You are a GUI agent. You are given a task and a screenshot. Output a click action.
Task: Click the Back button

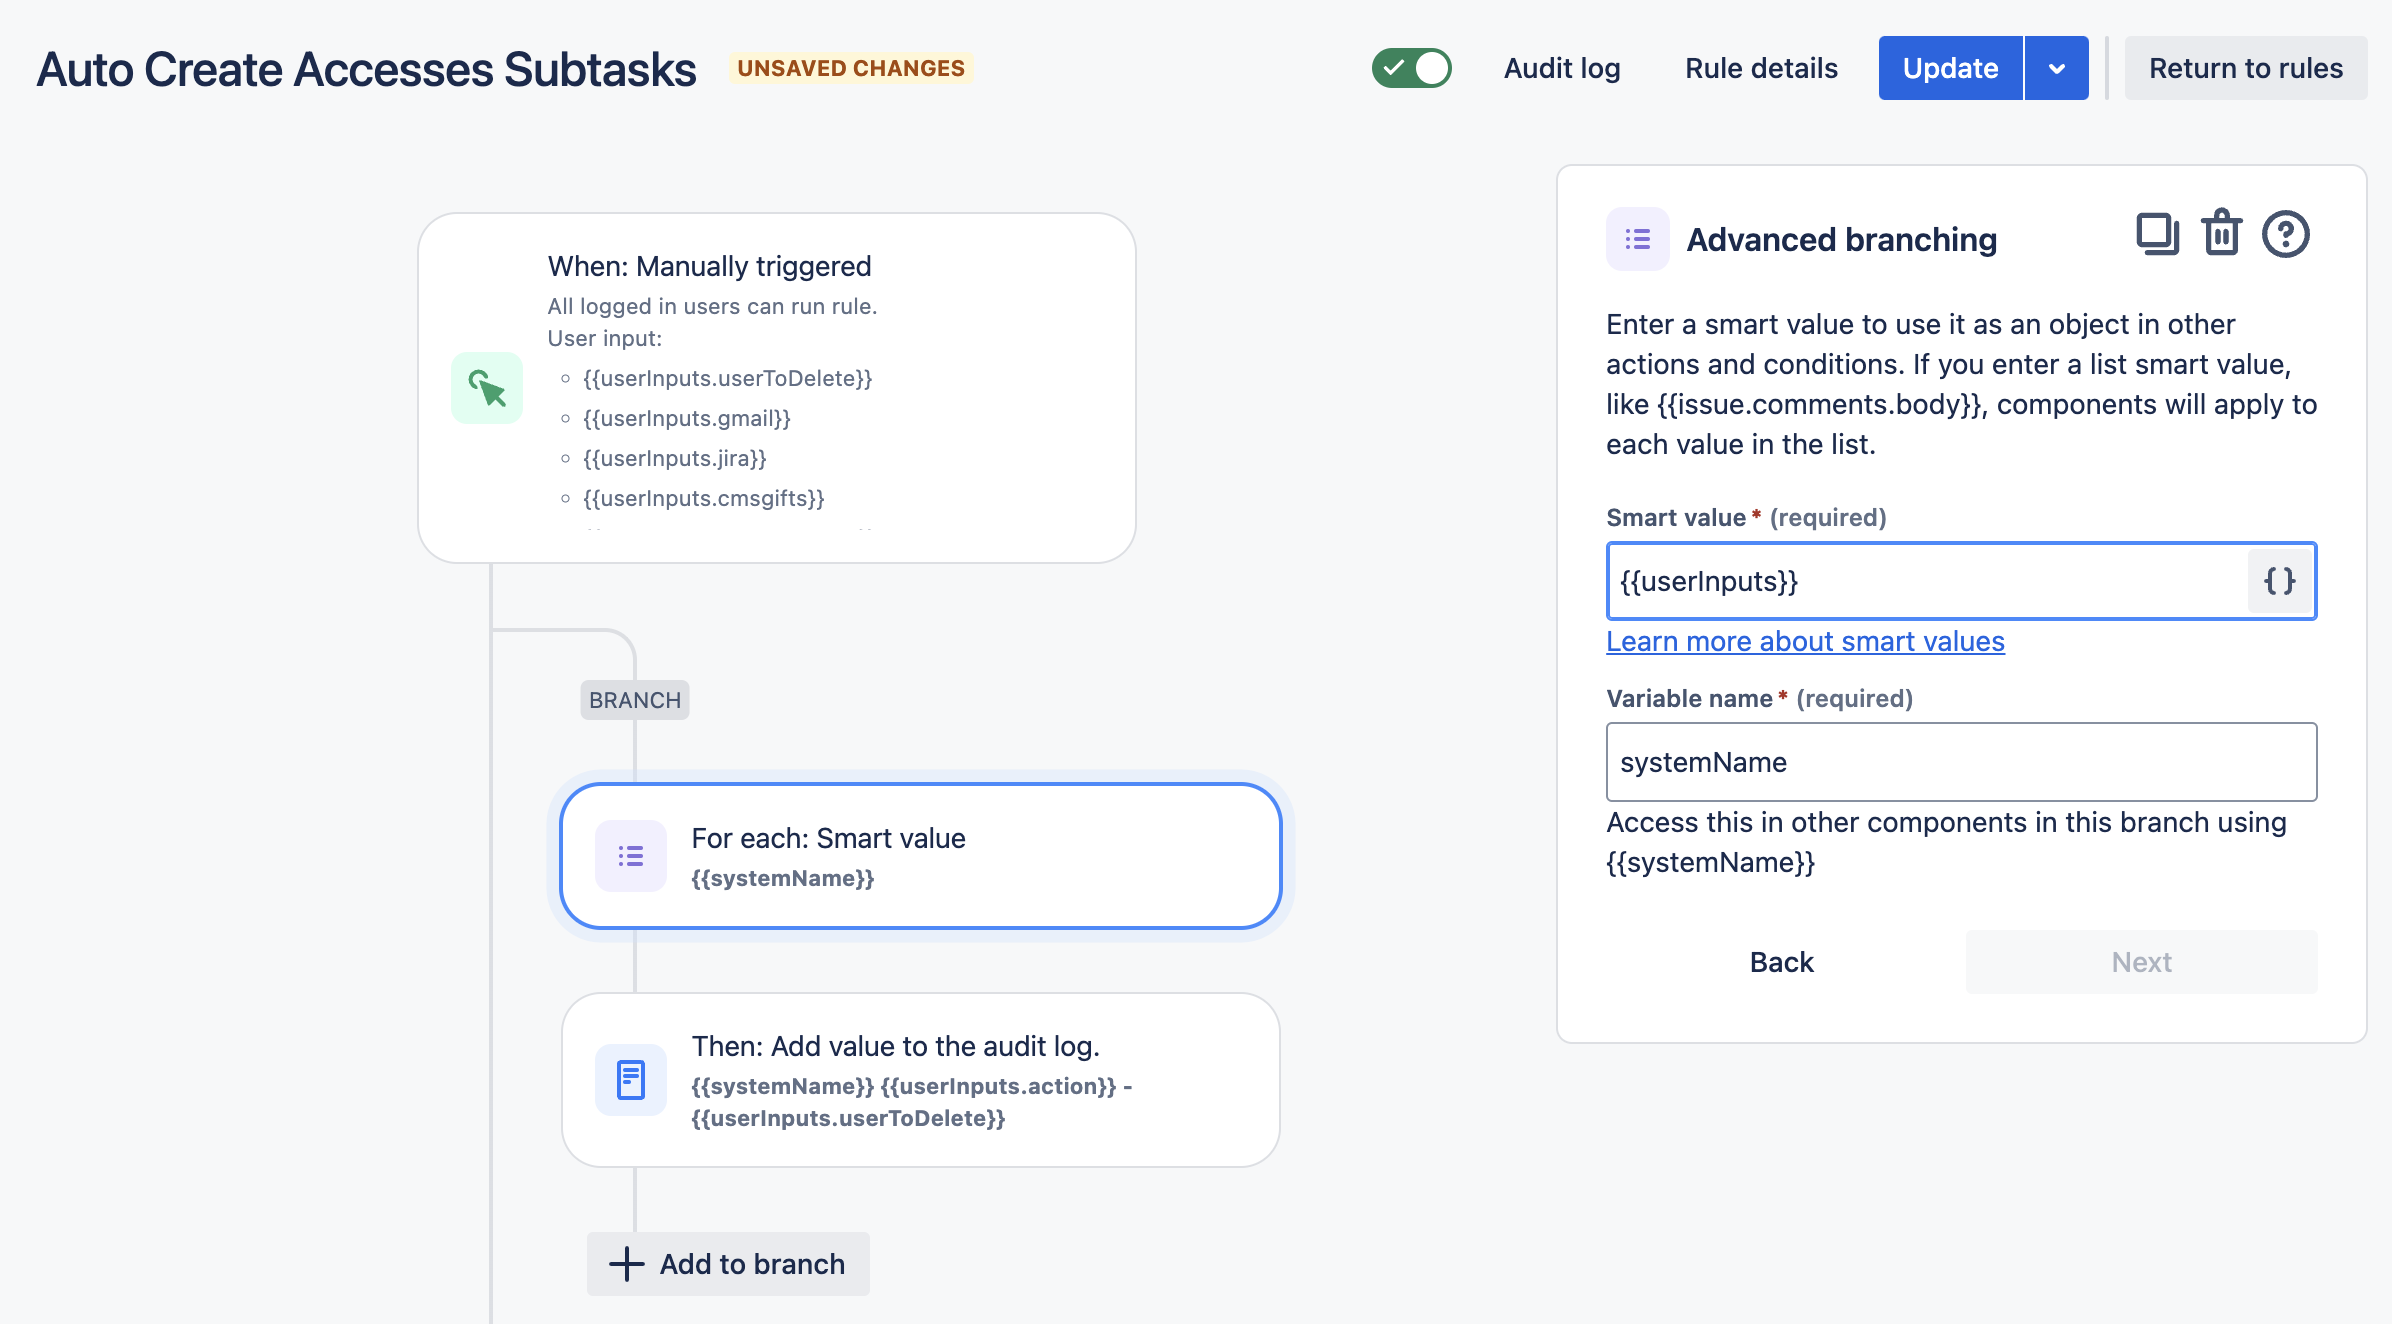coord(1781,962)
